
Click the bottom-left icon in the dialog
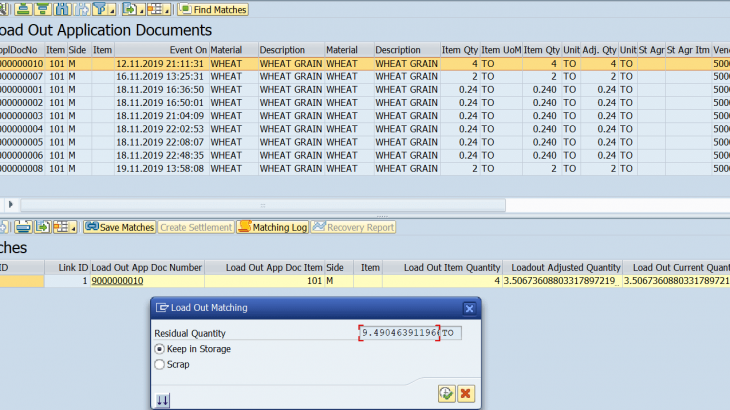pos(162,400)
